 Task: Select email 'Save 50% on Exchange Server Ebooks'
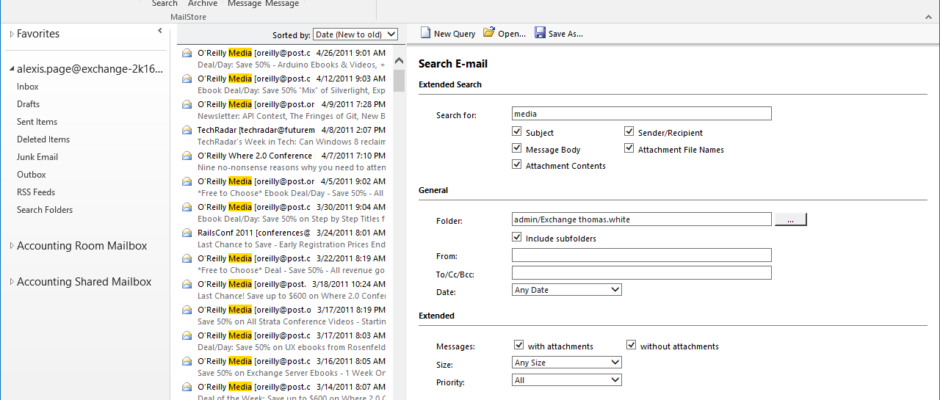pyautogui.click(x=291, y=367)
